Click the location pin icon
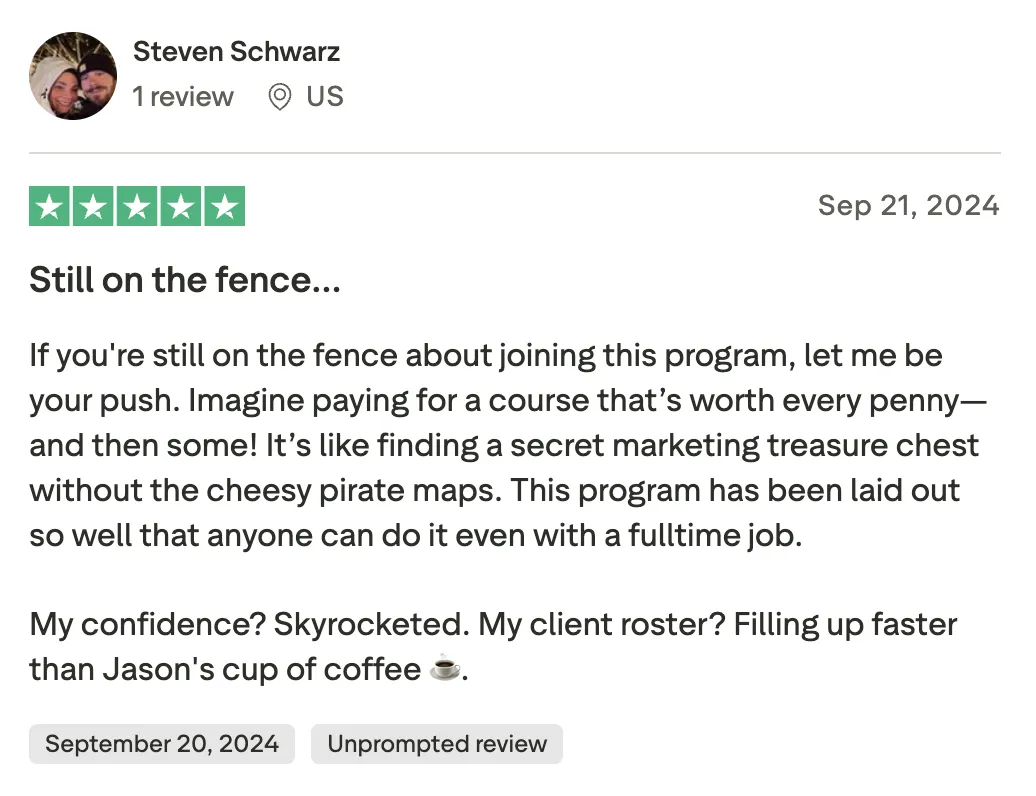1036x796 pixels. [x=279, y=97]
